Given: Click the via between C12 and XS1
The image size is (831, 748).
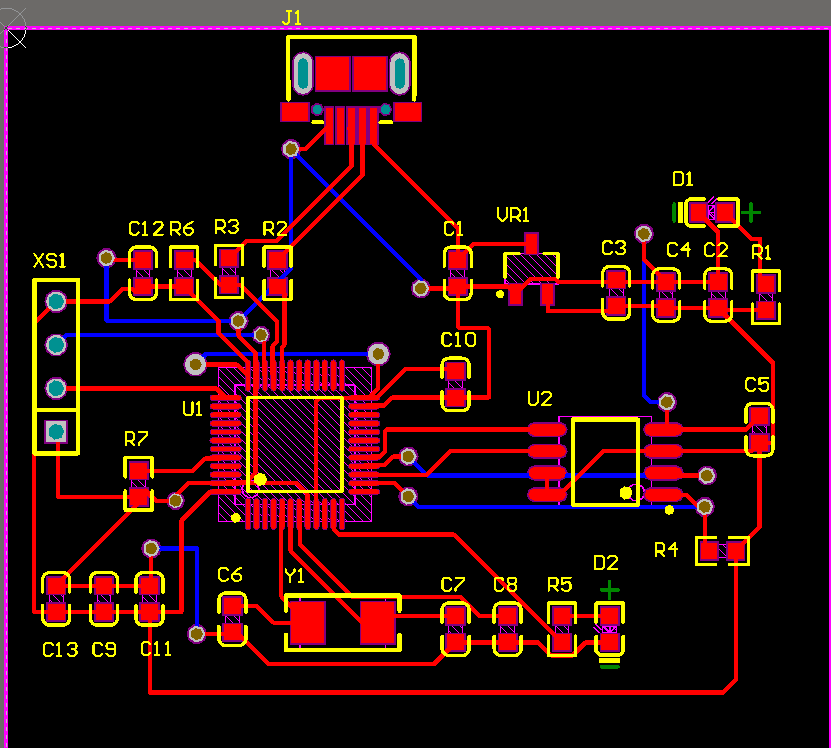Looking at the screenshot, I should [104, 258].
